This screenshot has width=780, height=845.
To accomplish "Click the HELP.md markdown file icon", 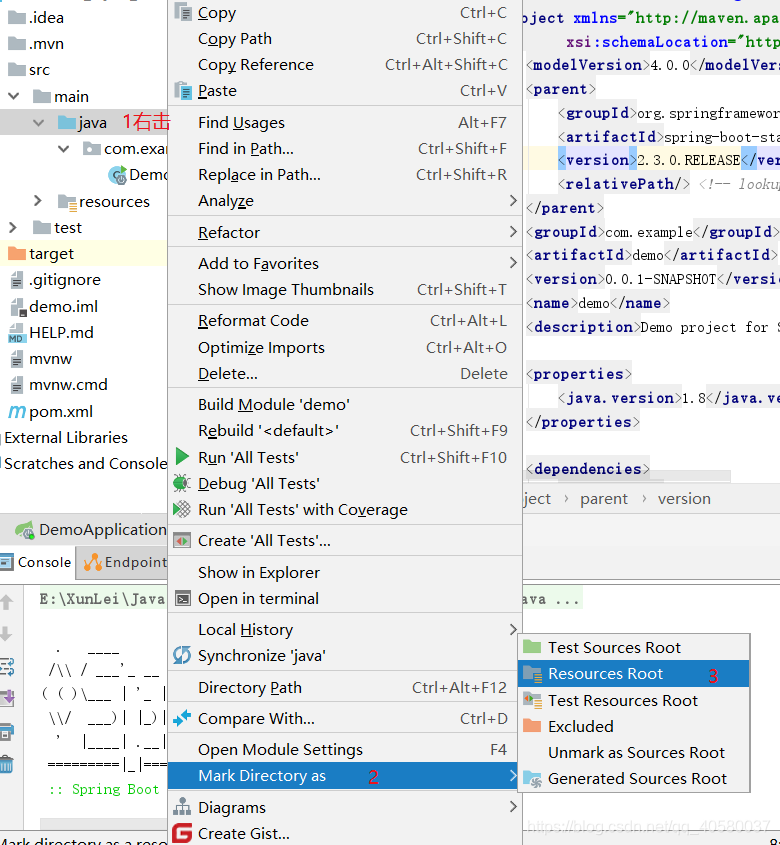I will coord(16,333).
